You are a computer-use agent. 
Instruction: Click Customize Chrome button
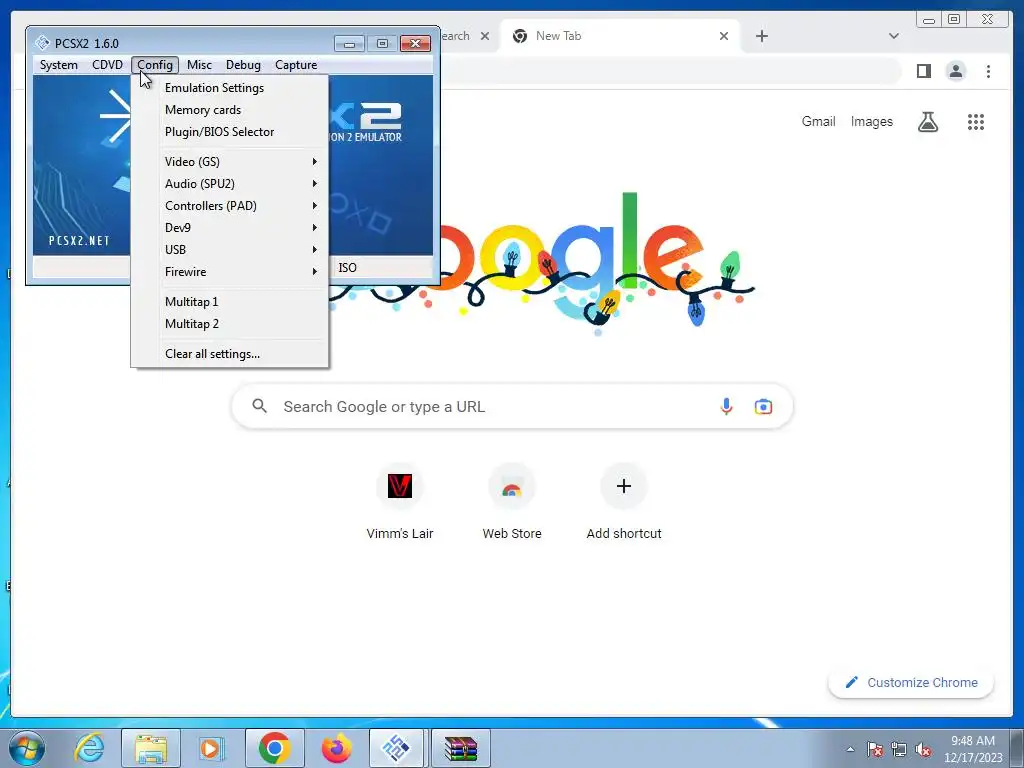(x=911, y=682)
